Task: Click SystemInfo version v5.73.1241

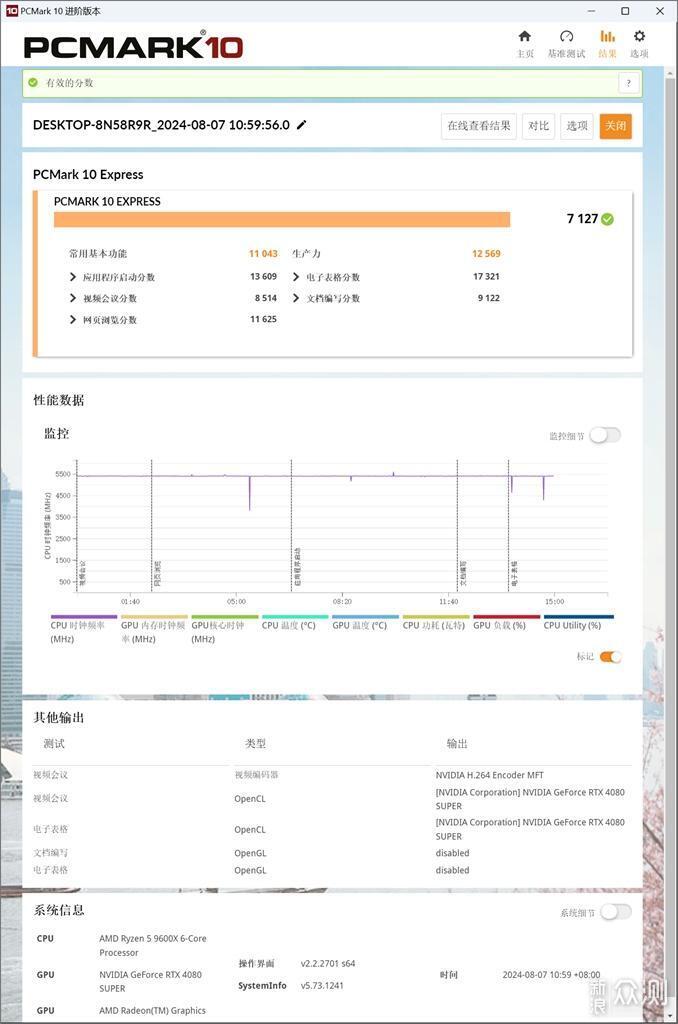Action: pos(322,985)
